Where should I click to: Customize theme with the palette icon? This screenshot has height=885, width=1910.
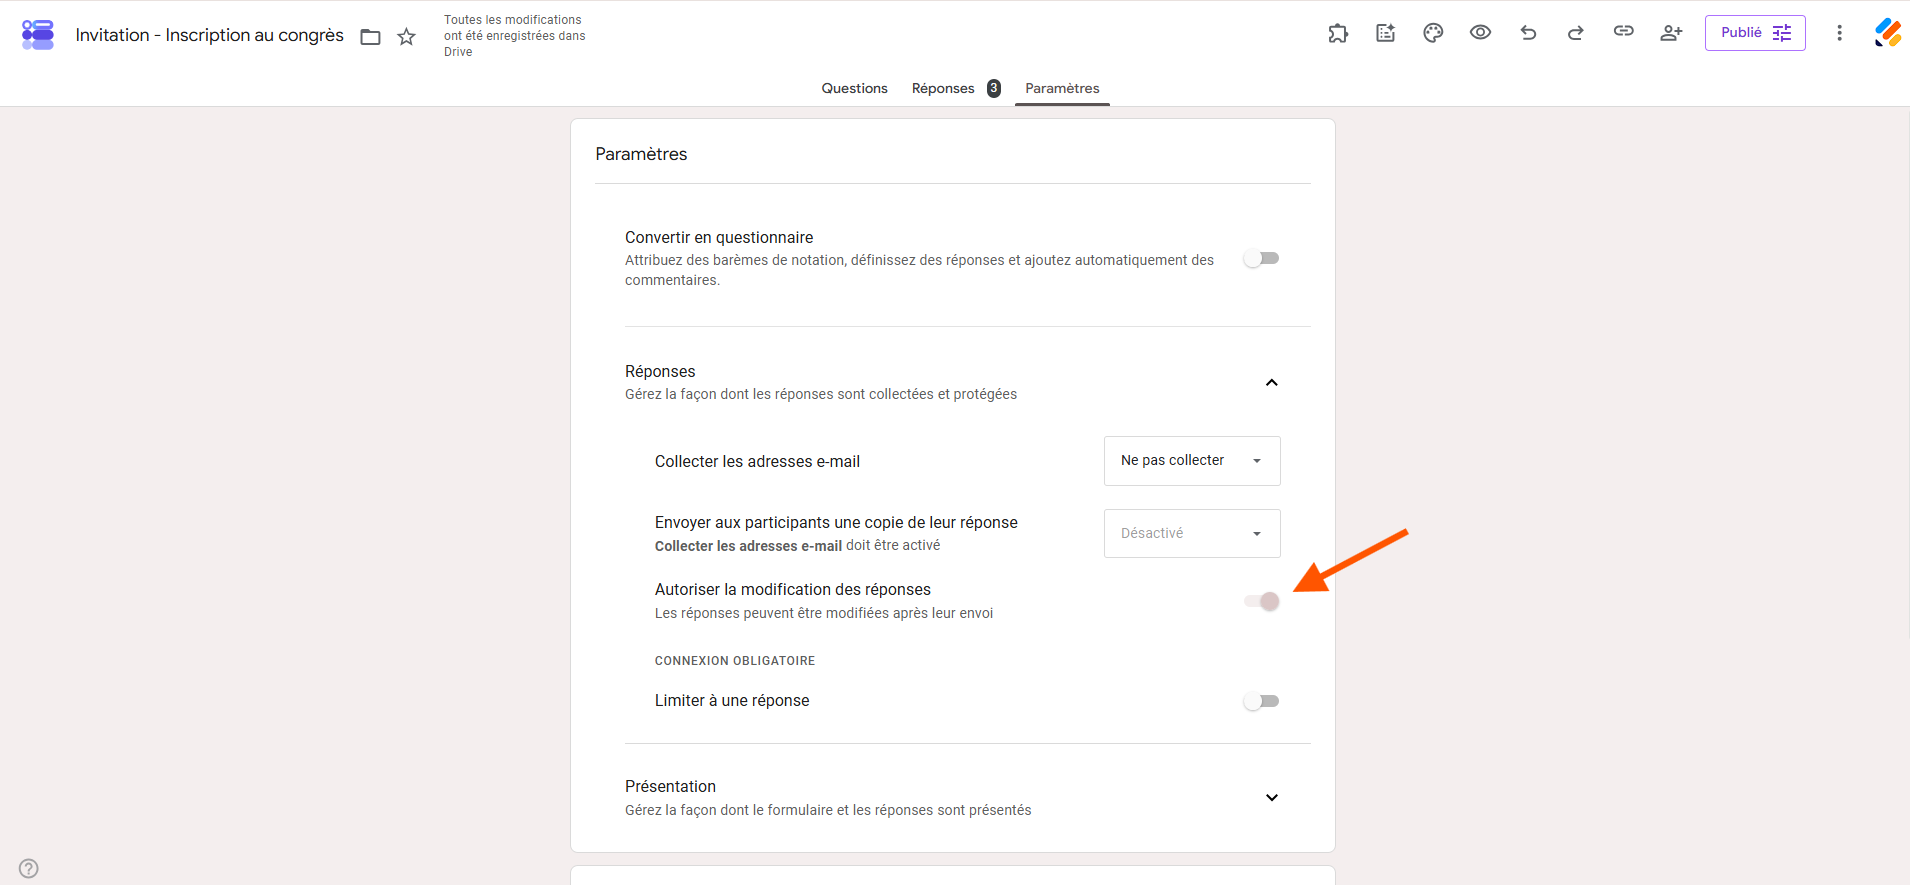point(1433,33)
